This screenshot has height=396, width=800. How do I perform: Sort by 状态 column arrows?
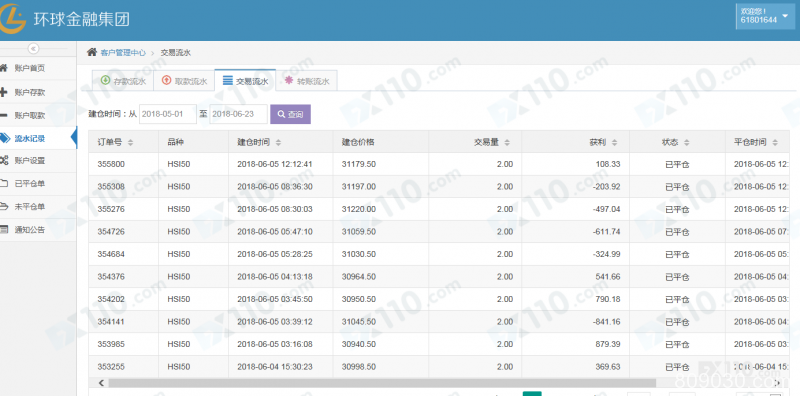[687, 143]
